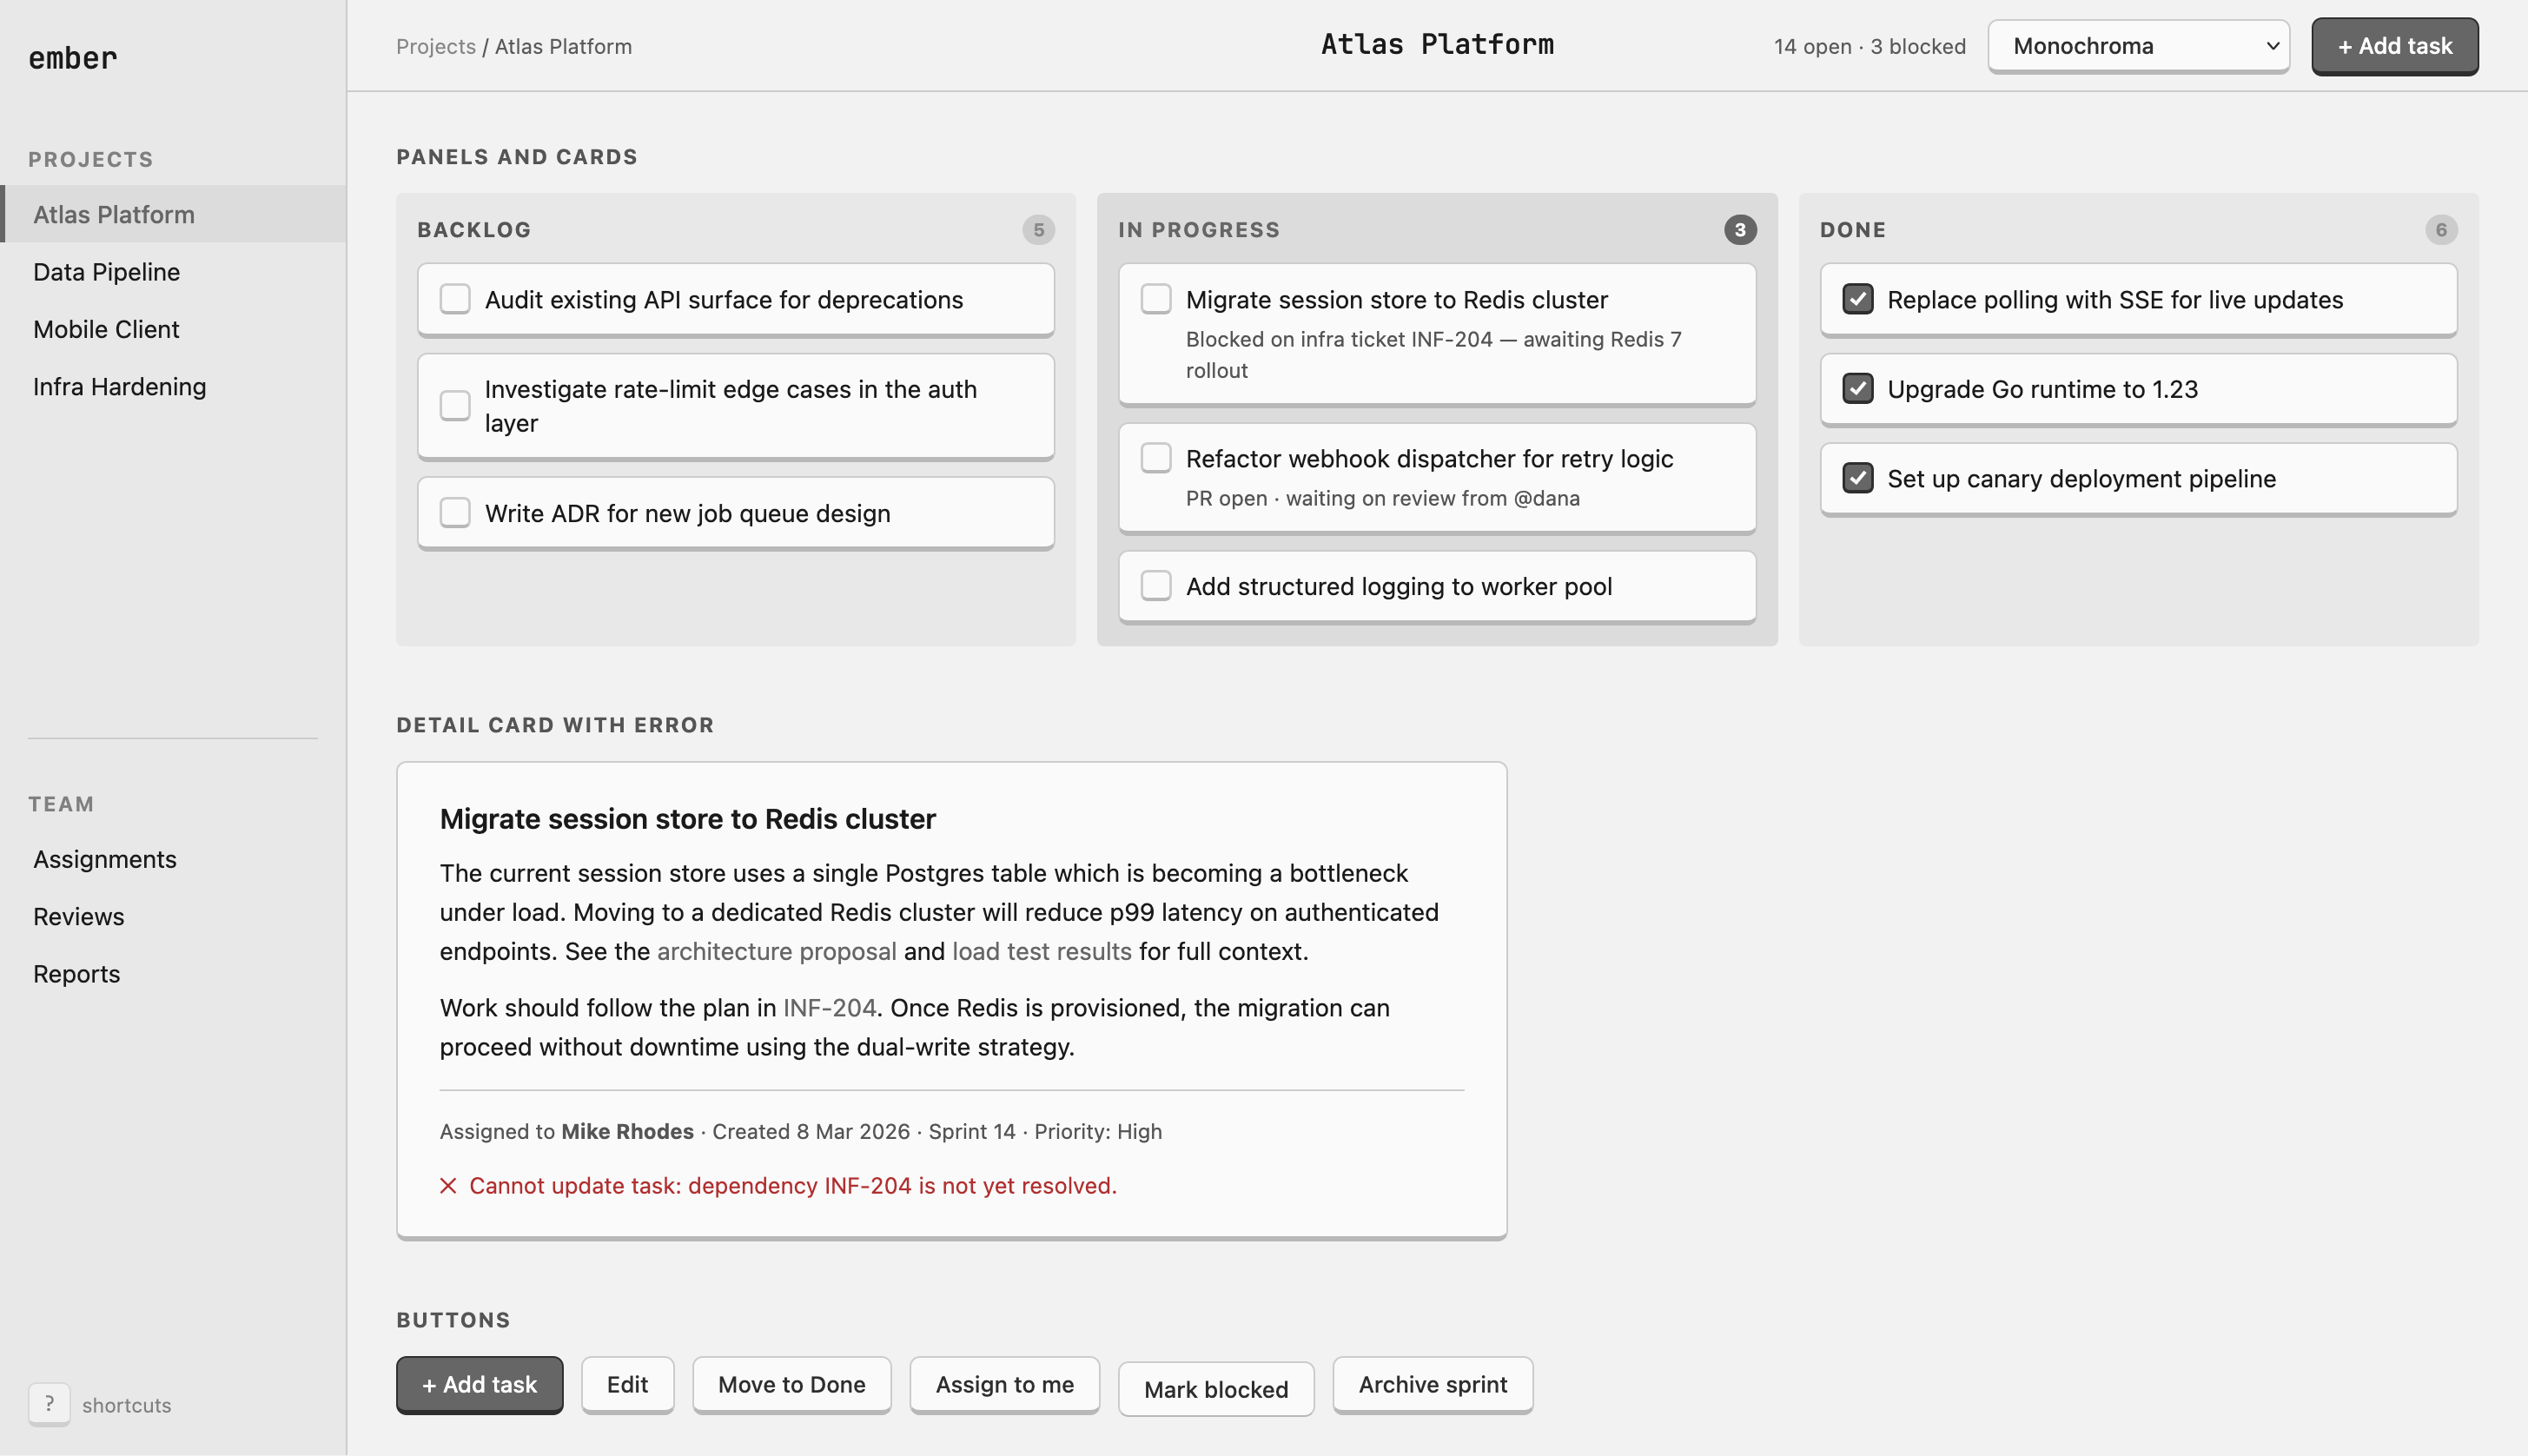This screenshot has height=1456, width=2528.
Task: Click the Backlog count badge
Action: click(1038, 230)
